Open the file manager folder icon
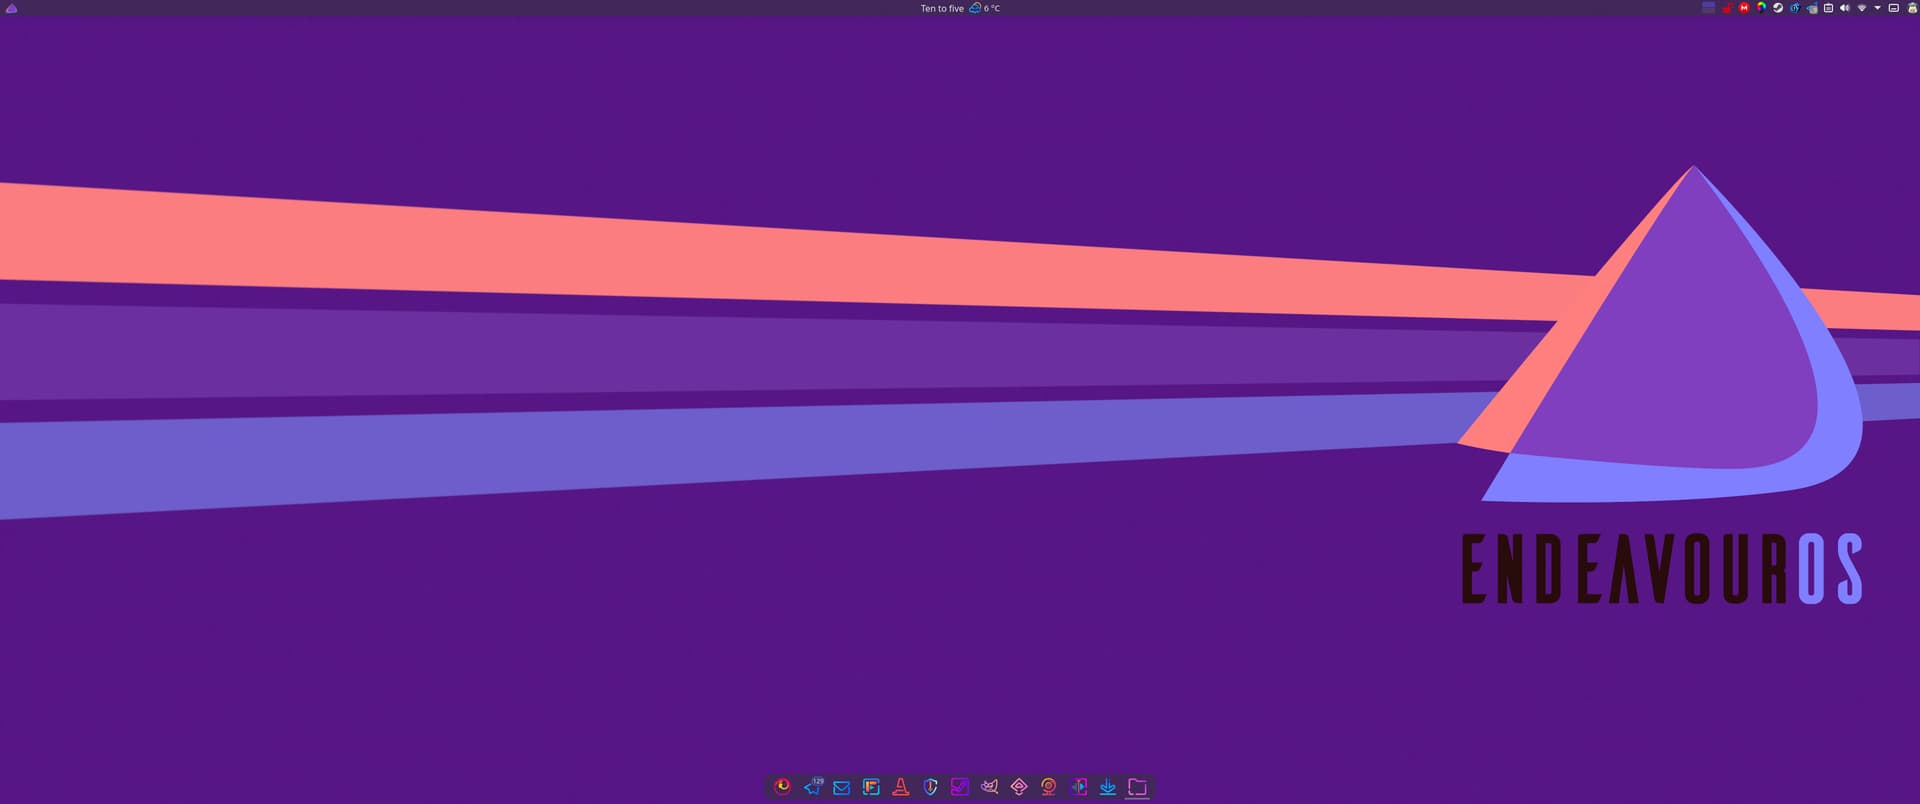This screenshot has width=1920, height=804. pos(1137,787)
